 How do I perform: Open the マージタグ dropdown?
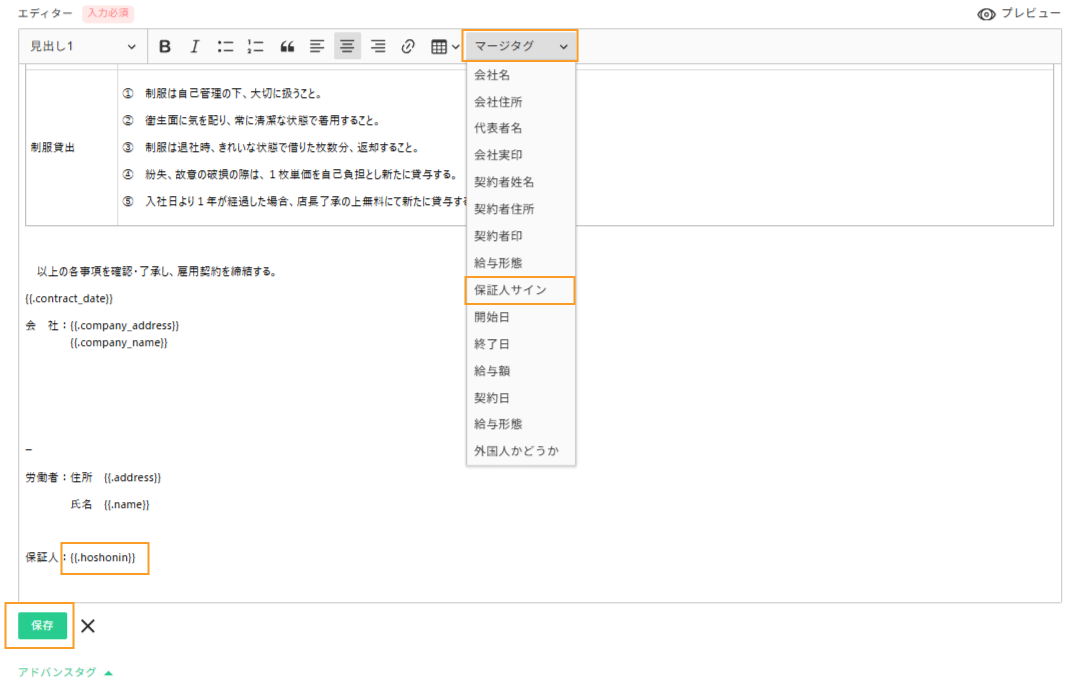[x=520, y=46]
